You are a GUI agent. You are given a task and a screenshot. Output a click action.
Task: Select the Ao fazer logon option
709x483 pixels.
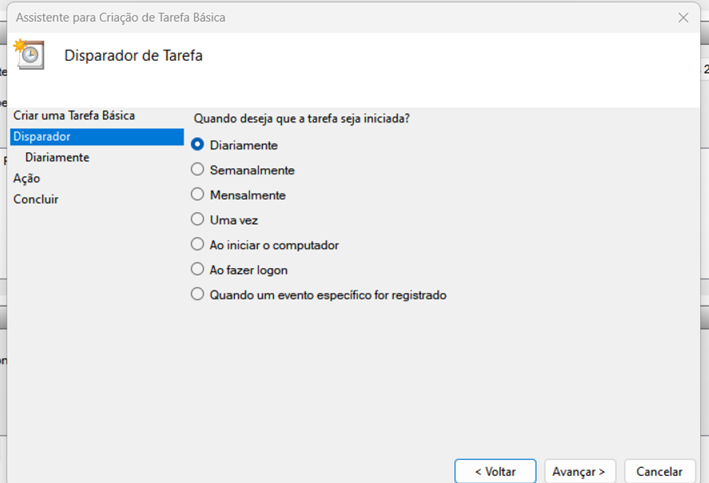tap(198, 270)
